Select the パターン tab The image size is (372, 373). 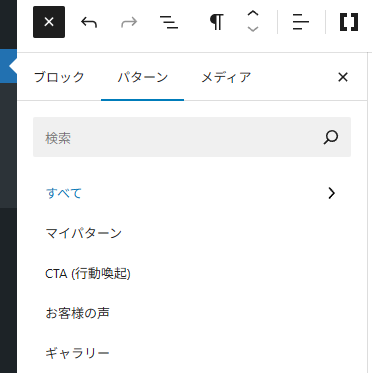(x=143, y=77)
